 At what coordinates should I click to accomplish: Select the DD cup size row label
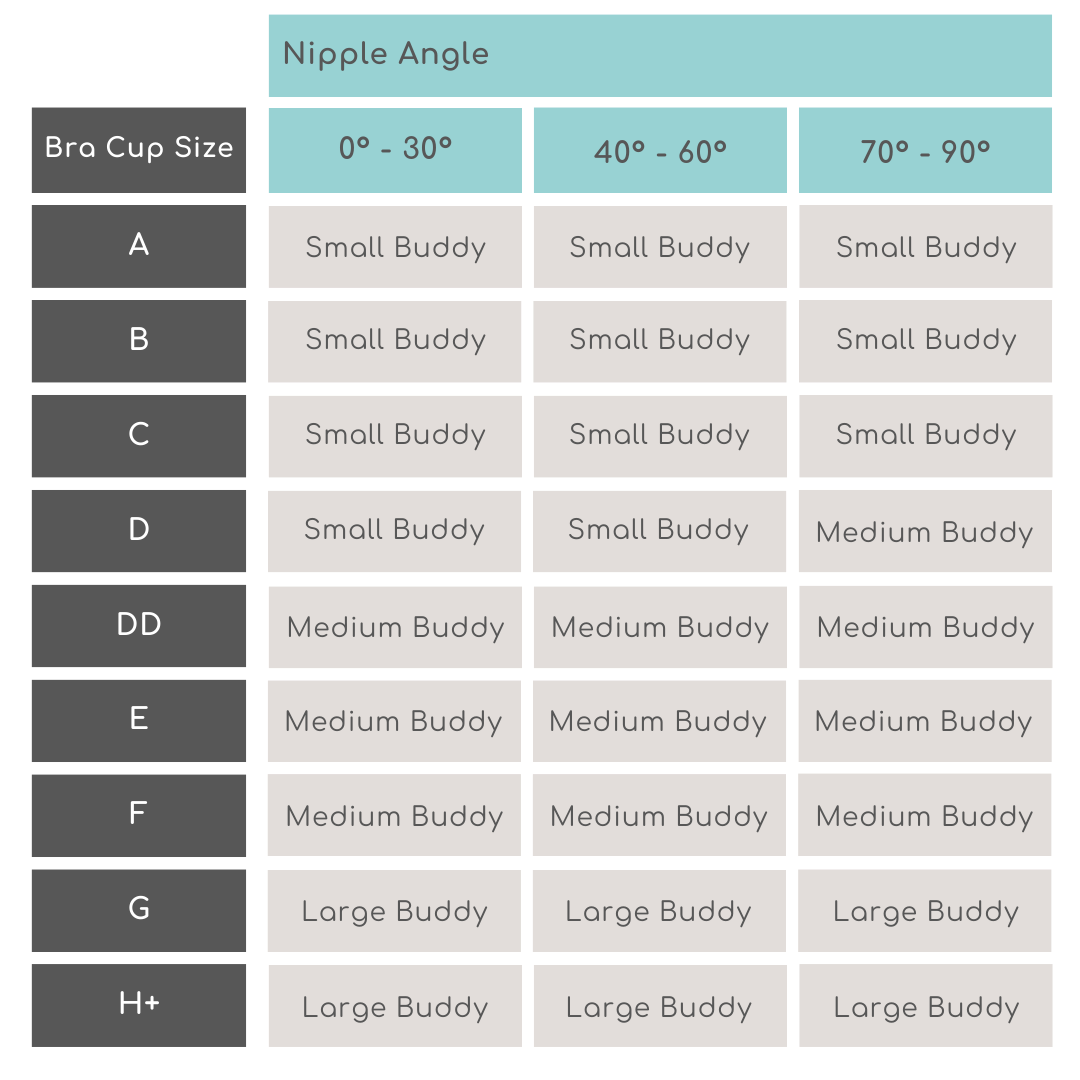point(139,626)
